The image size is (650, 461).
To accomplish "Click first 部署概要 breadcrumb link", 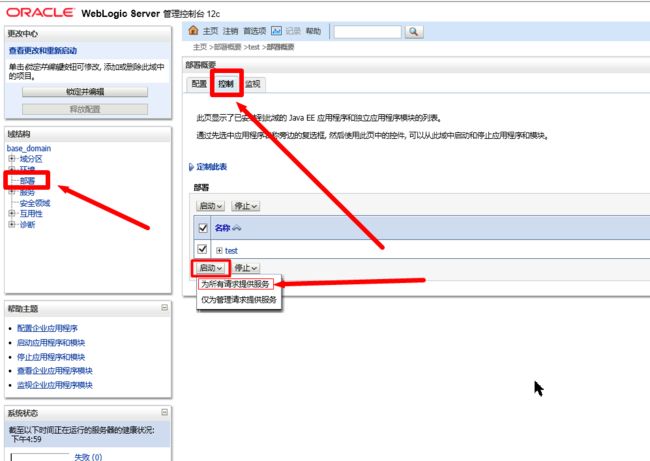I will click(x=227, y=47).
